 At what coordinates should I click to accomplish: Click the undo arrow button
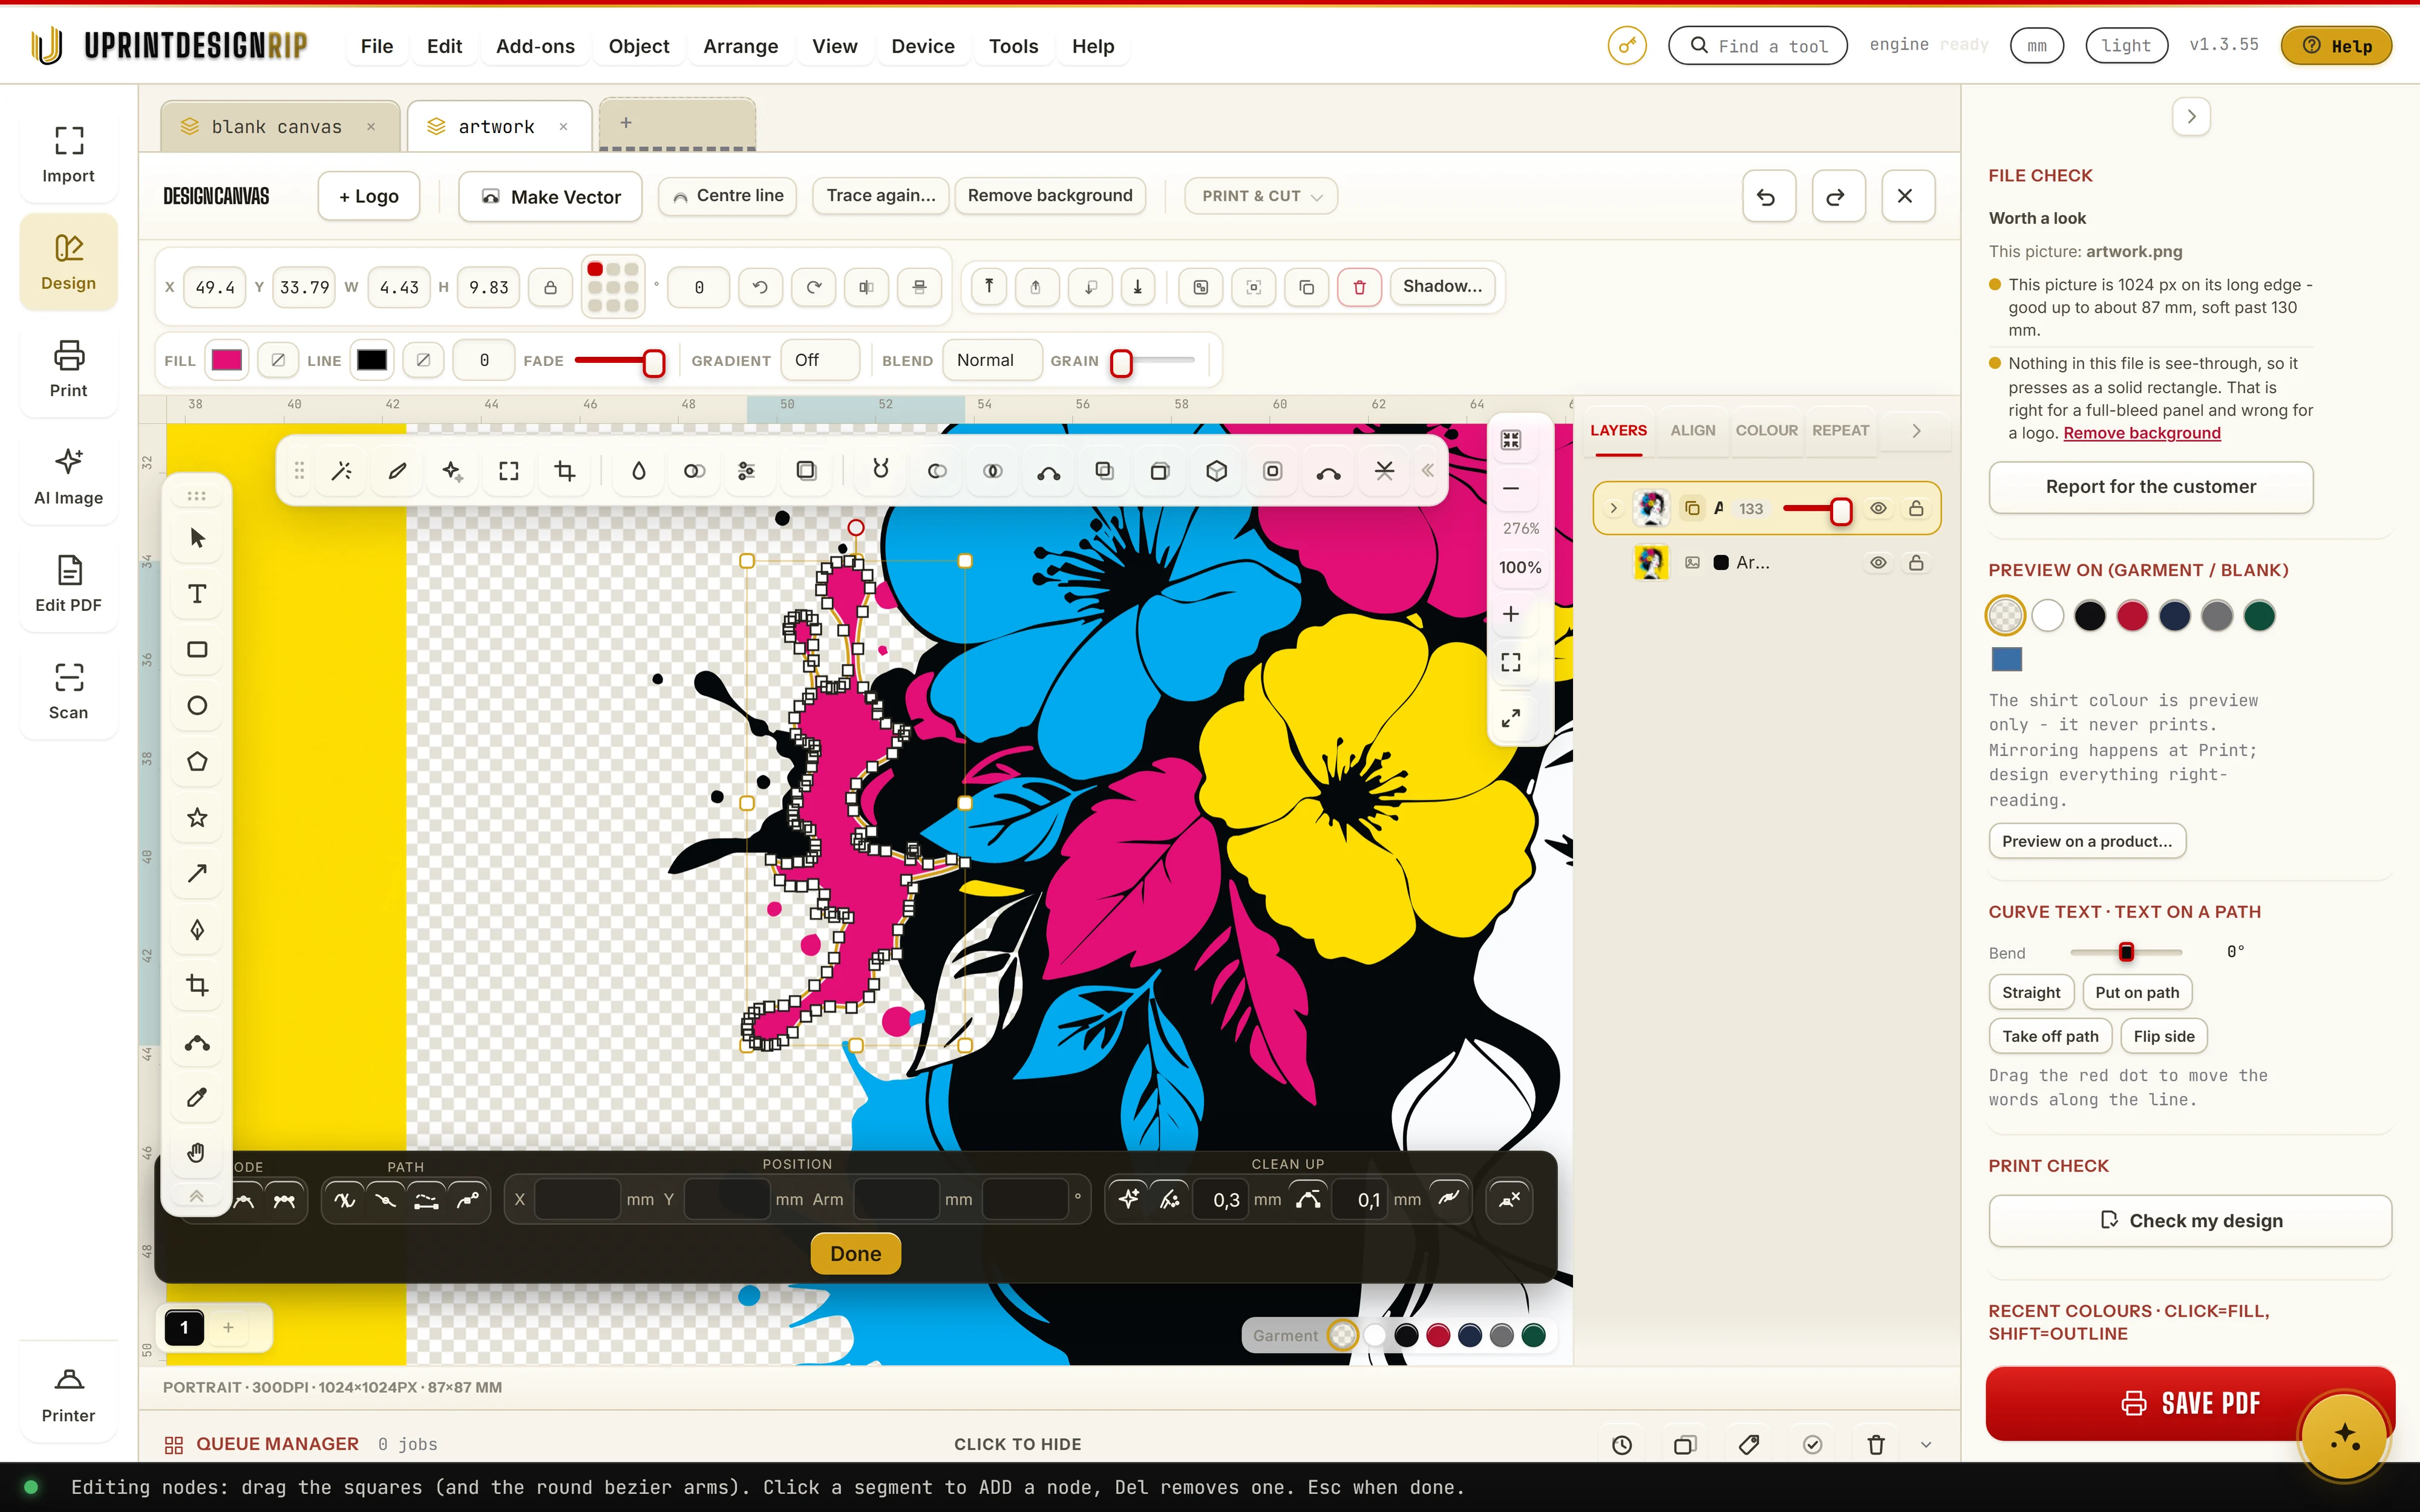point(1767,196)
